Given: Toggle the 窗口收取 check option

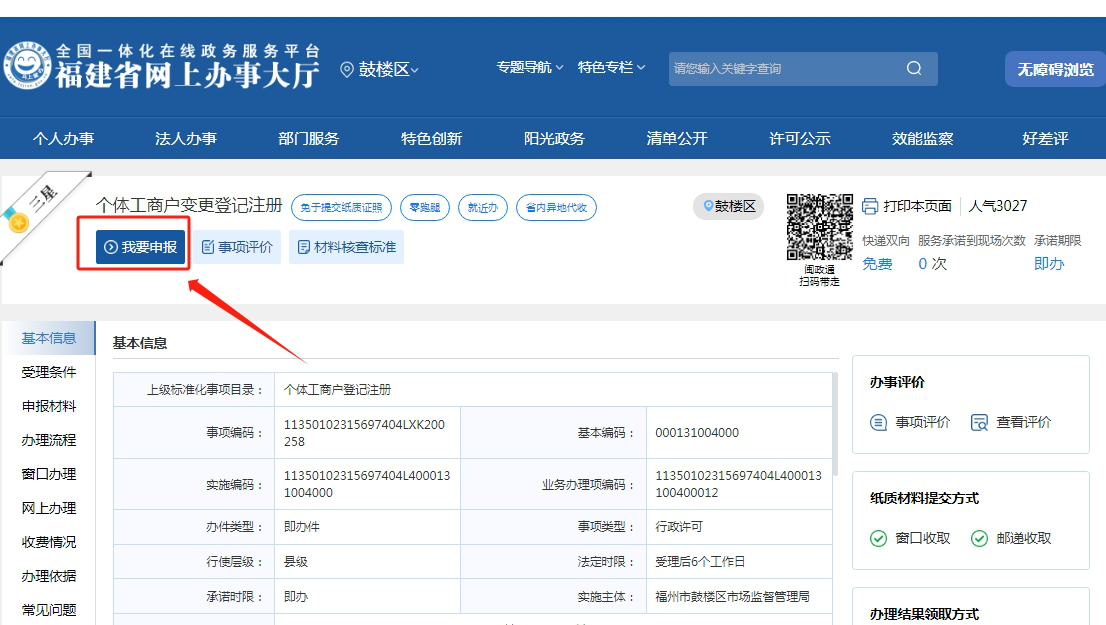Looking at the screenshot, I should [878, 538].
